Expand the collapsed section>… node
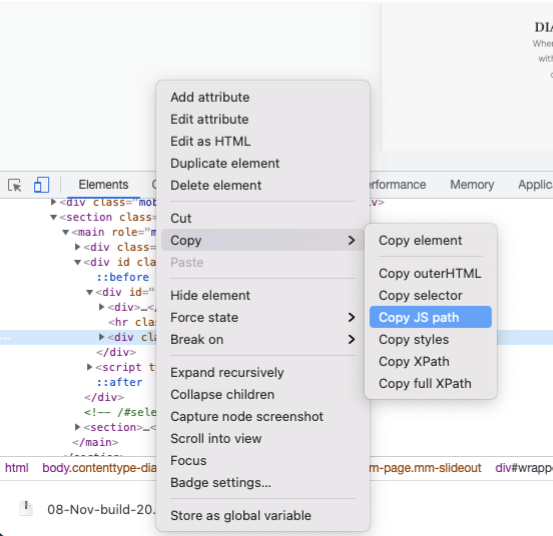The image size is (553, 536). [78, 427]
